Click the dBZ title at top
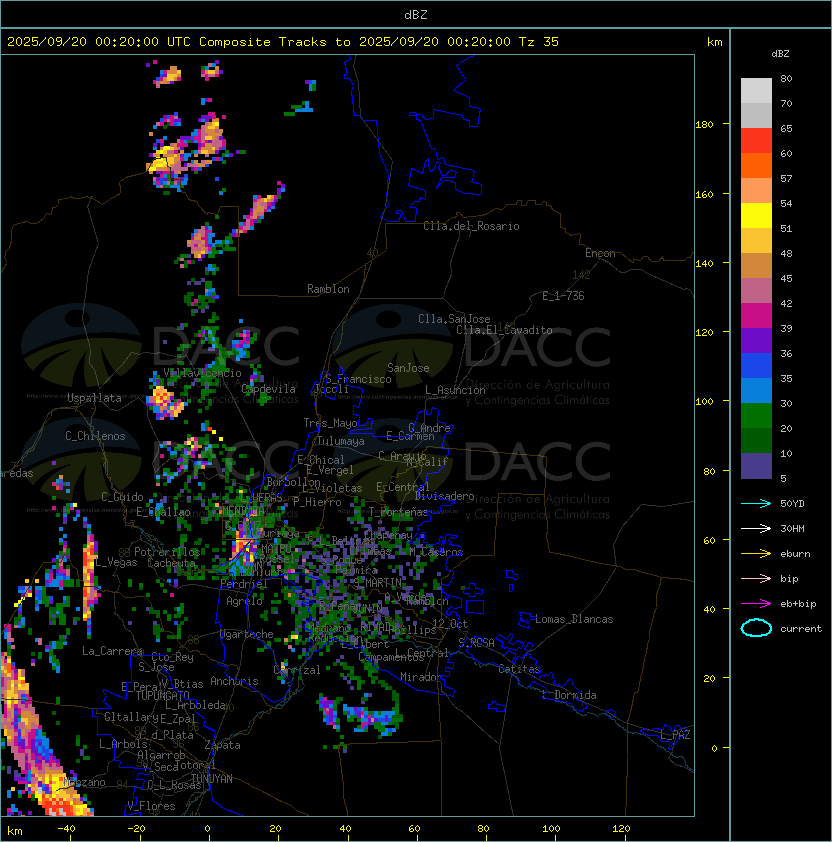Viewport: 832px width, 842px height. 416,15
